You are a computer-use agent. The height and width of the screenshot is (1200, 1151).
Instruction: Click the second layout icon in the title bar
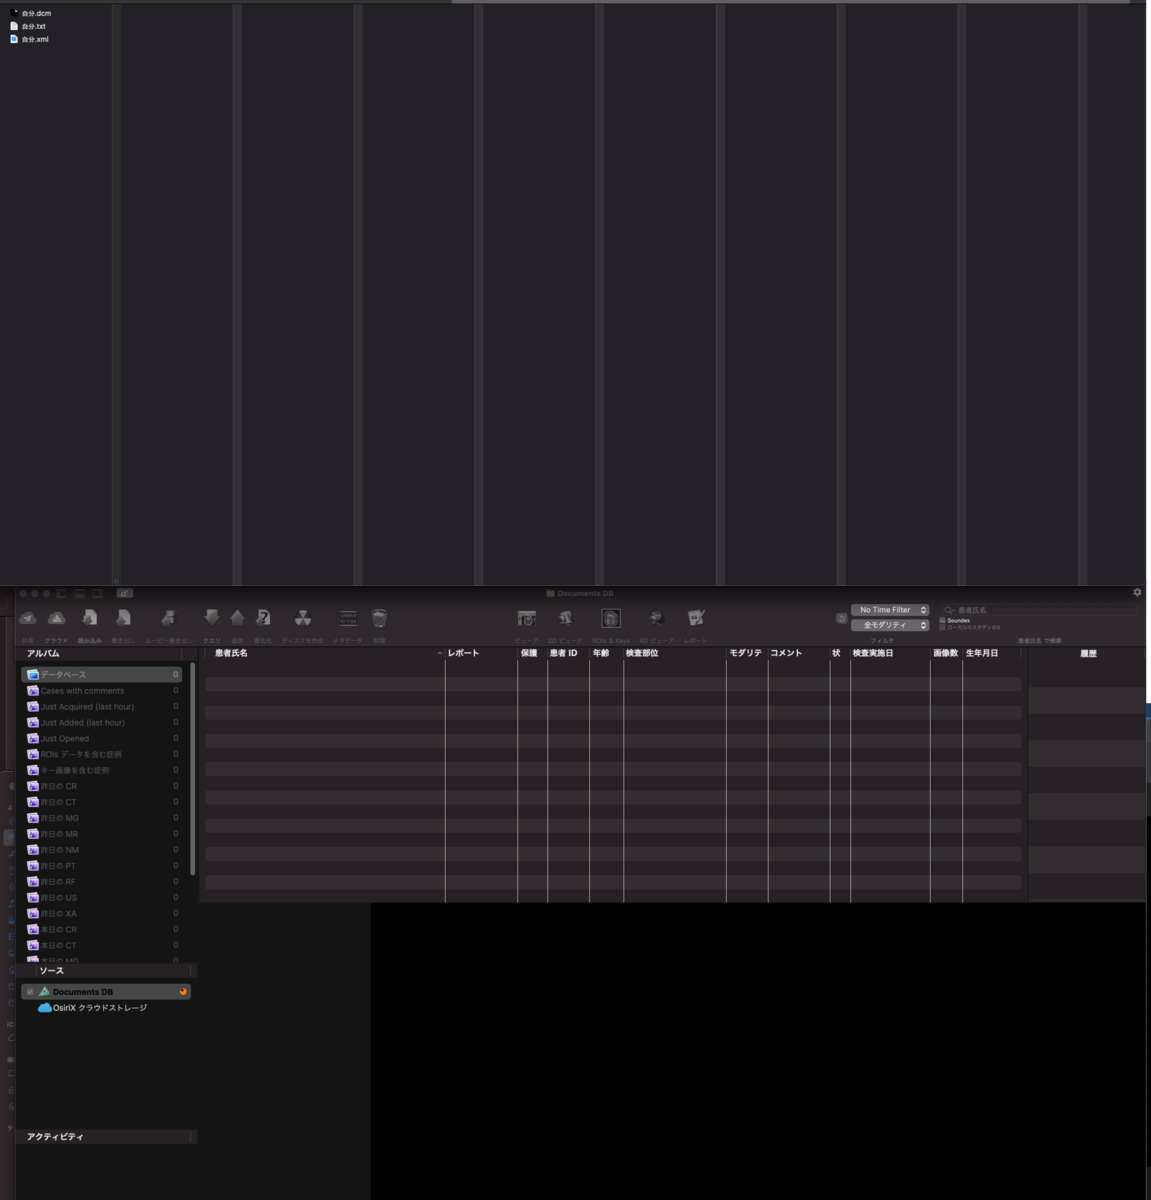[x=79, y=593]
